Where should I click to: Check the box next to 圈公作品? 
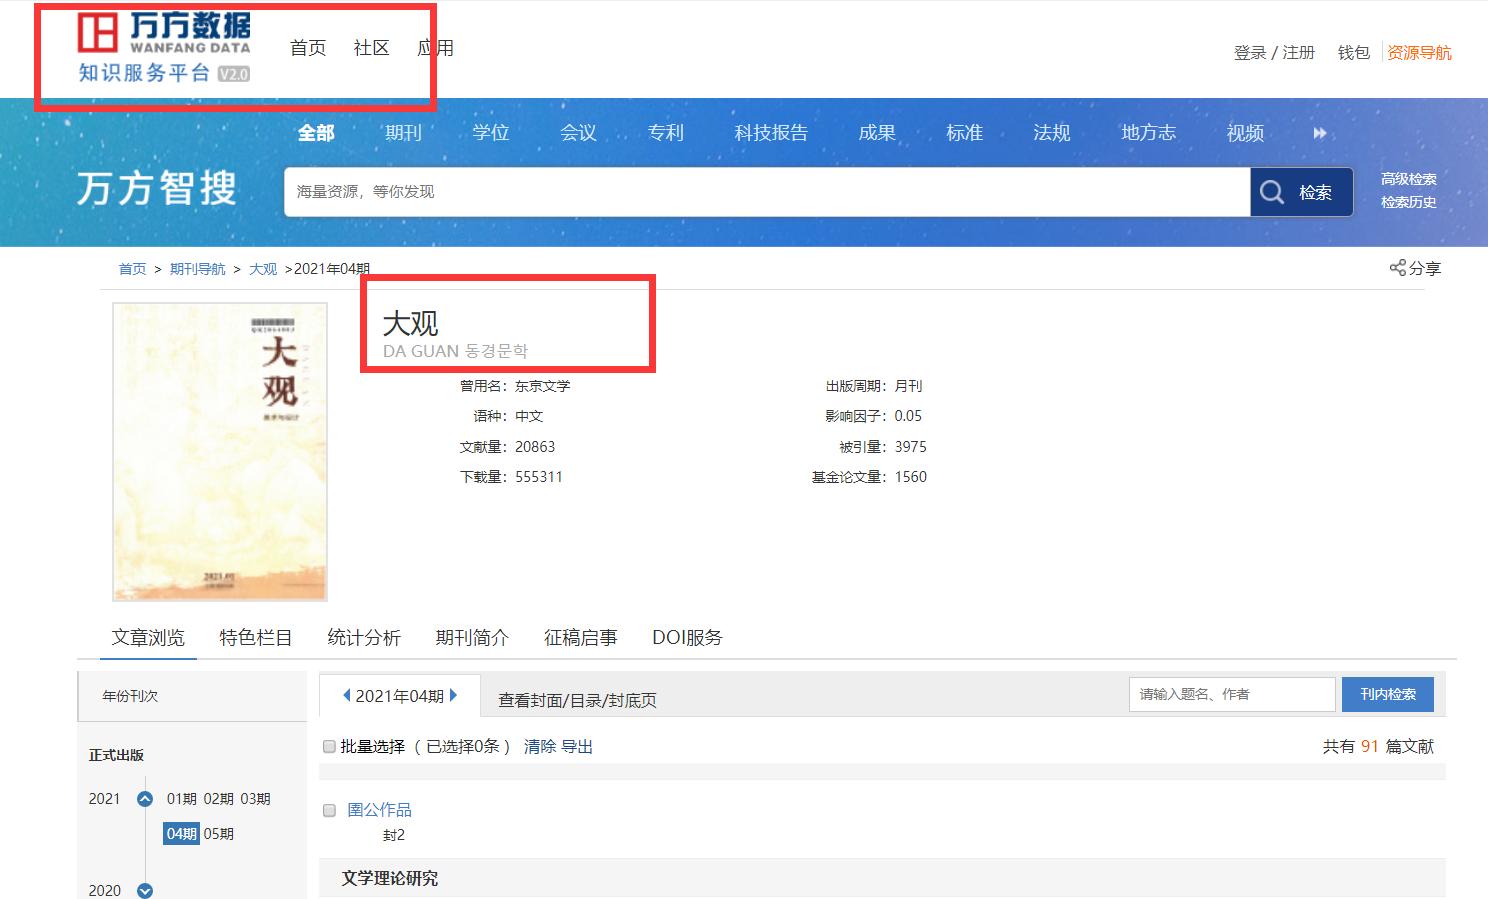pos(328,810)
